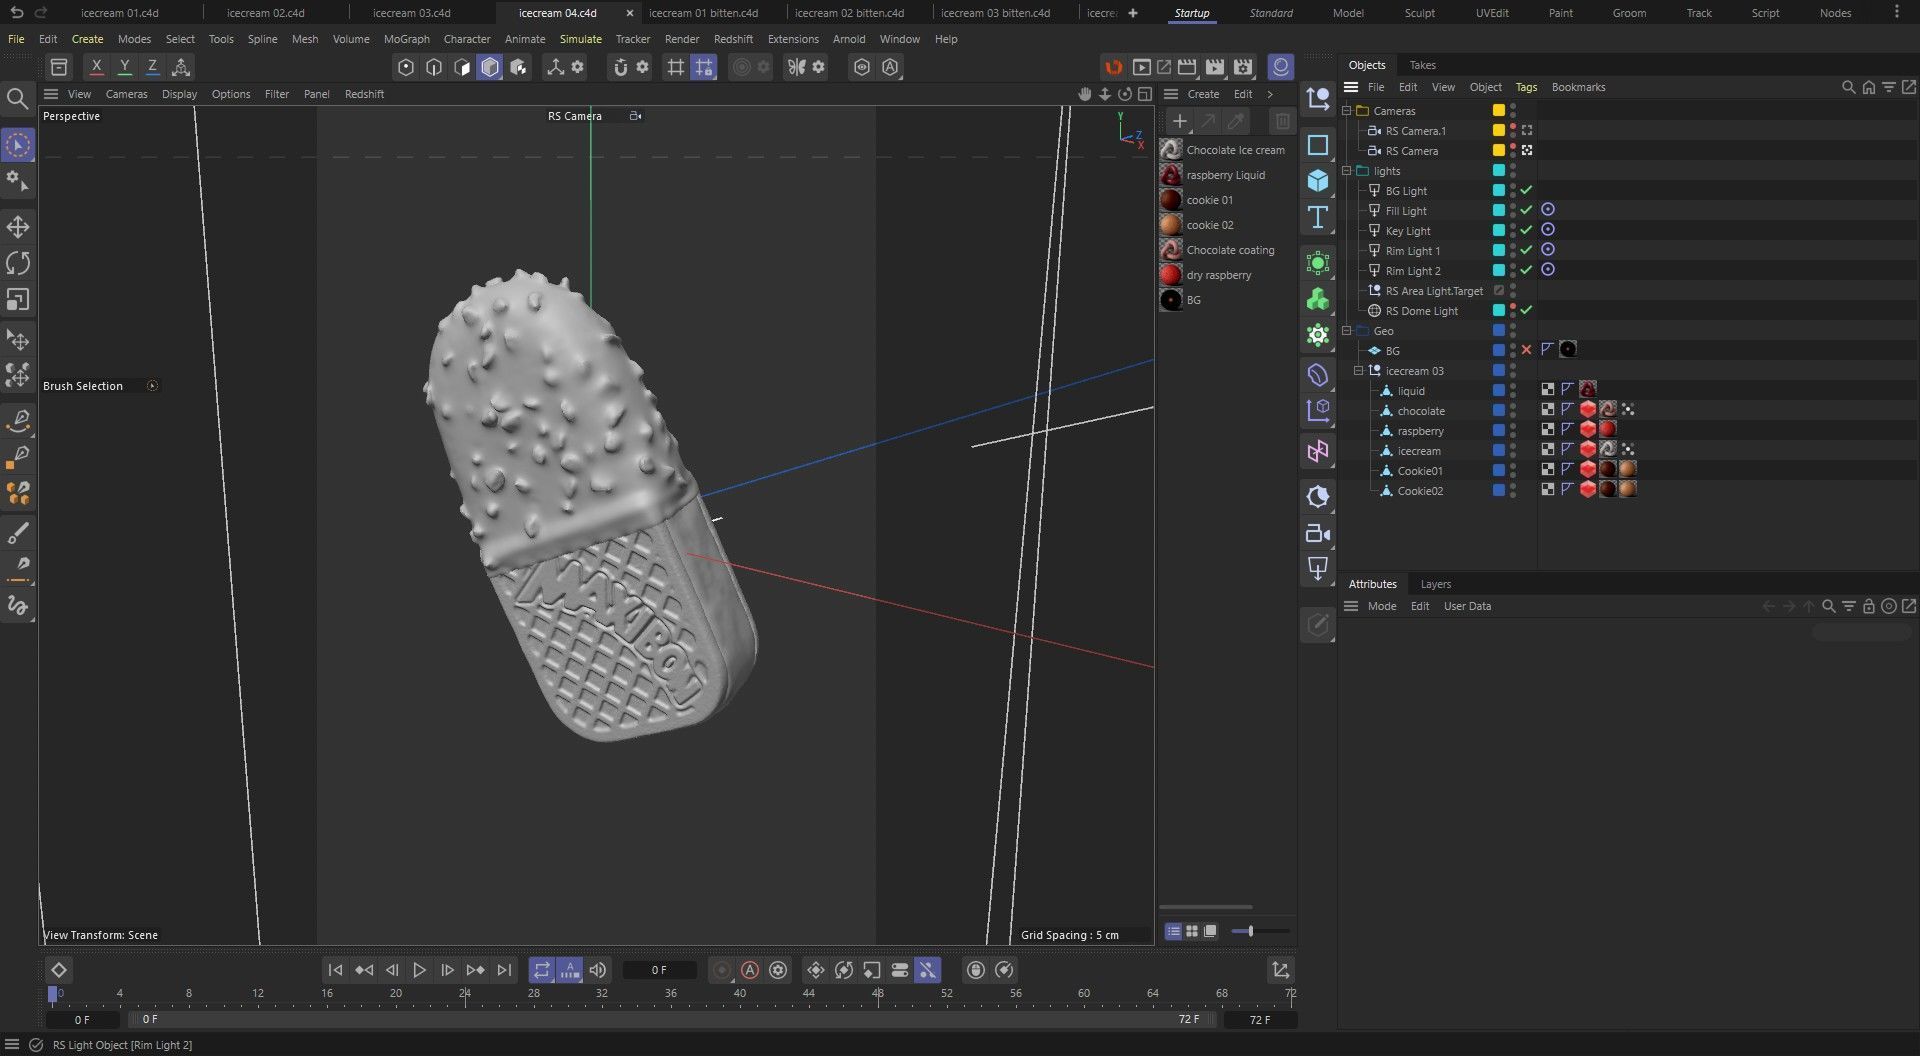Select Rim Light 2 in object tree
Screen dimensions: 1920x1056
point(1412,271)
